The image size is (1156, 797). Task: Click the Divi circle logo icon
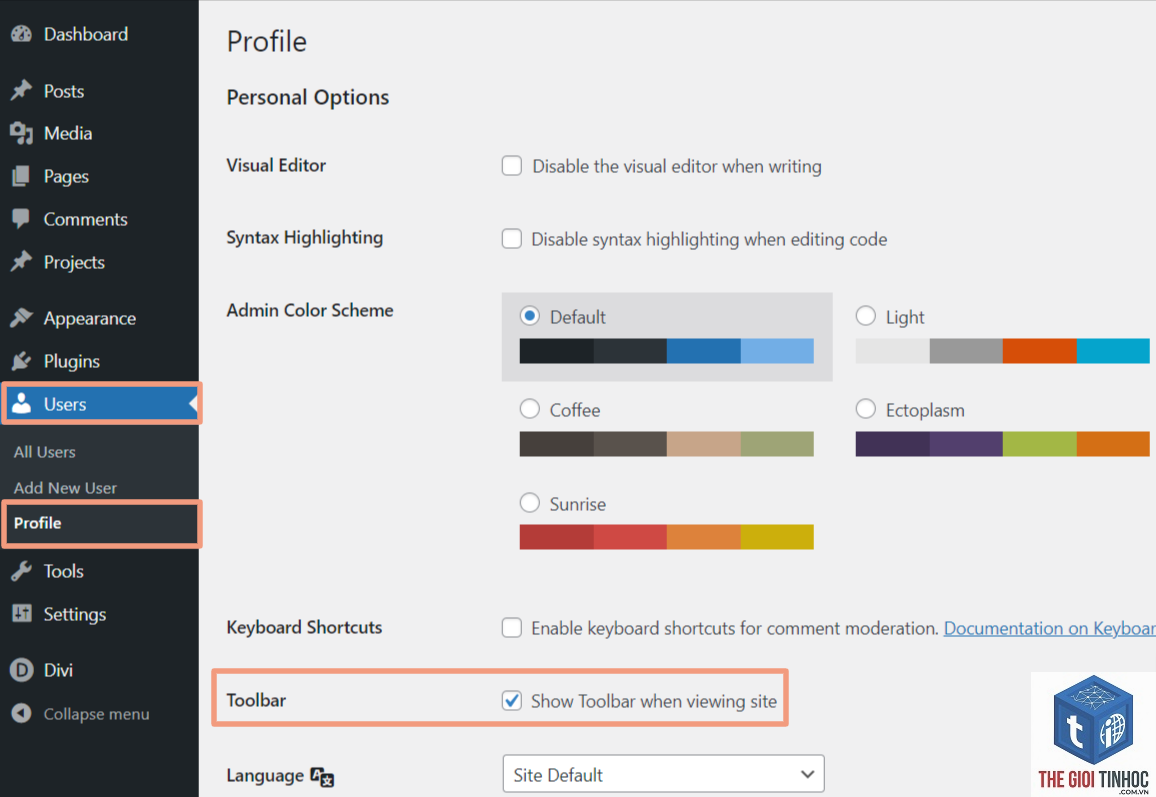pyautogui.click(x=21, y=669)
